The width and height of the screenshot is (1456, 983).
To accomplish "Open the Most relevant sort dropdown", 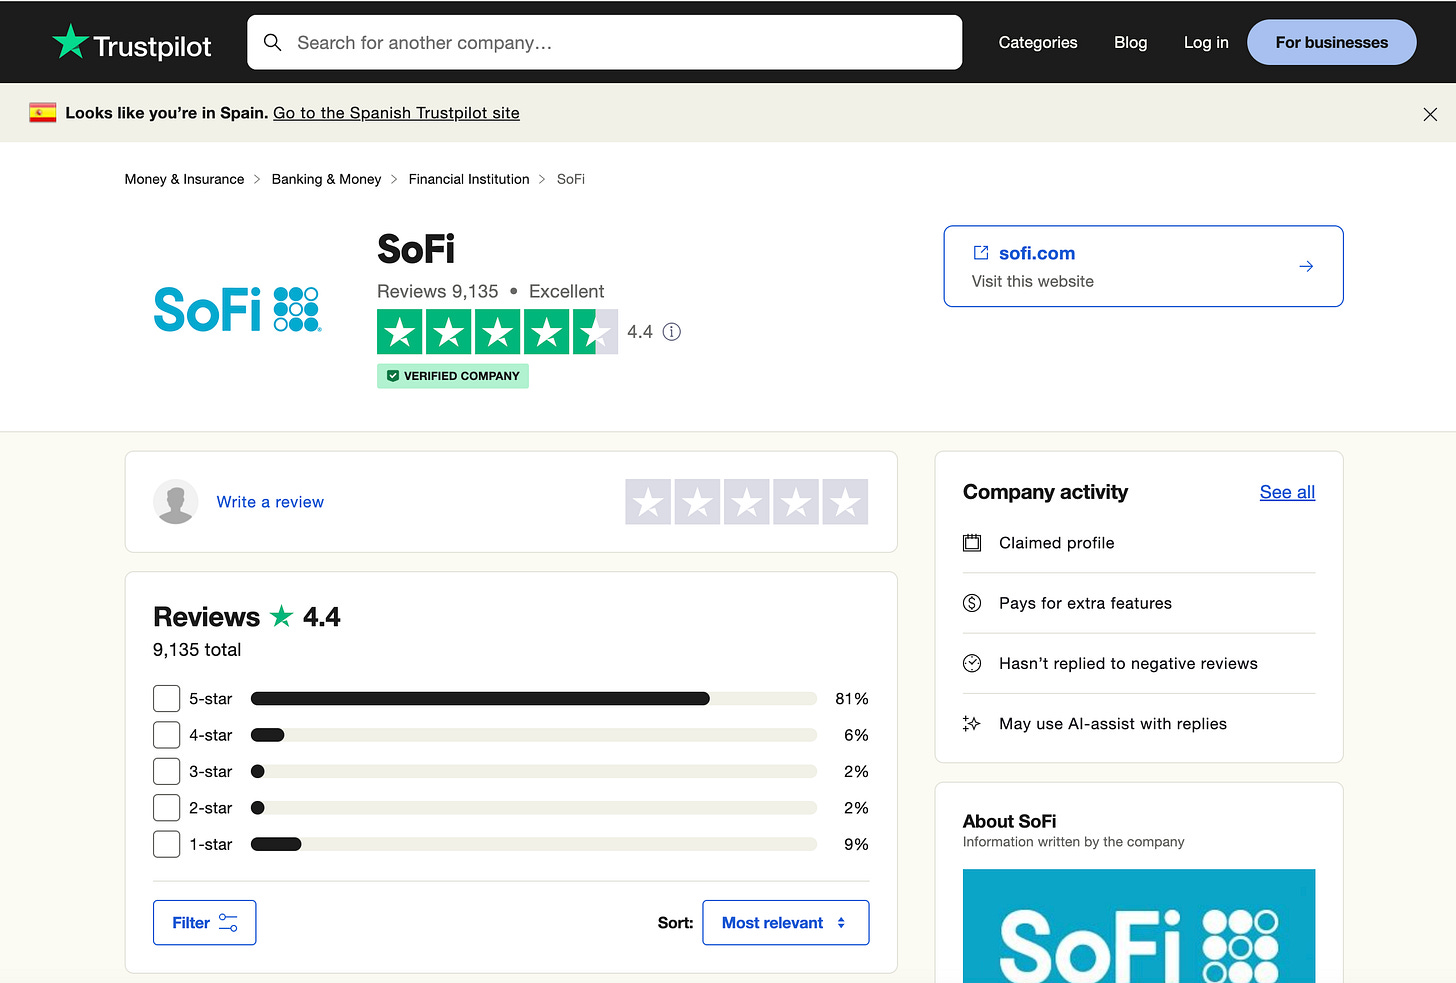I will pyautogui.click(x=786, y=923).
